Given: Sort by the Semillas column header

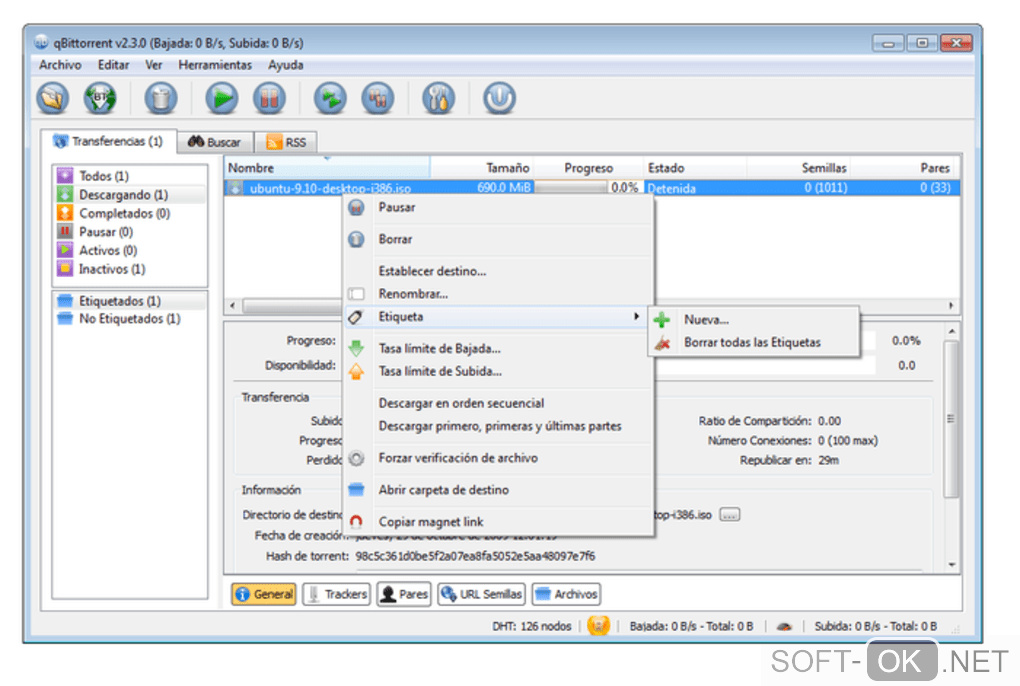Looking at the screenshot, I should 799,168.
